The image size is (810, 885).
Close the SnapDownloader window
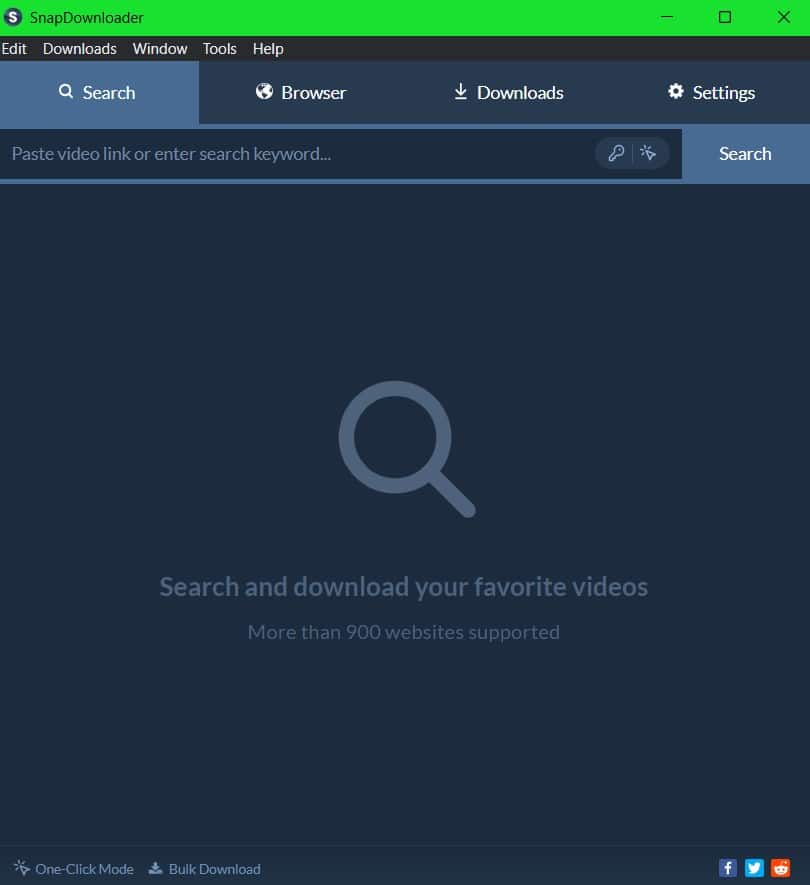783,17
